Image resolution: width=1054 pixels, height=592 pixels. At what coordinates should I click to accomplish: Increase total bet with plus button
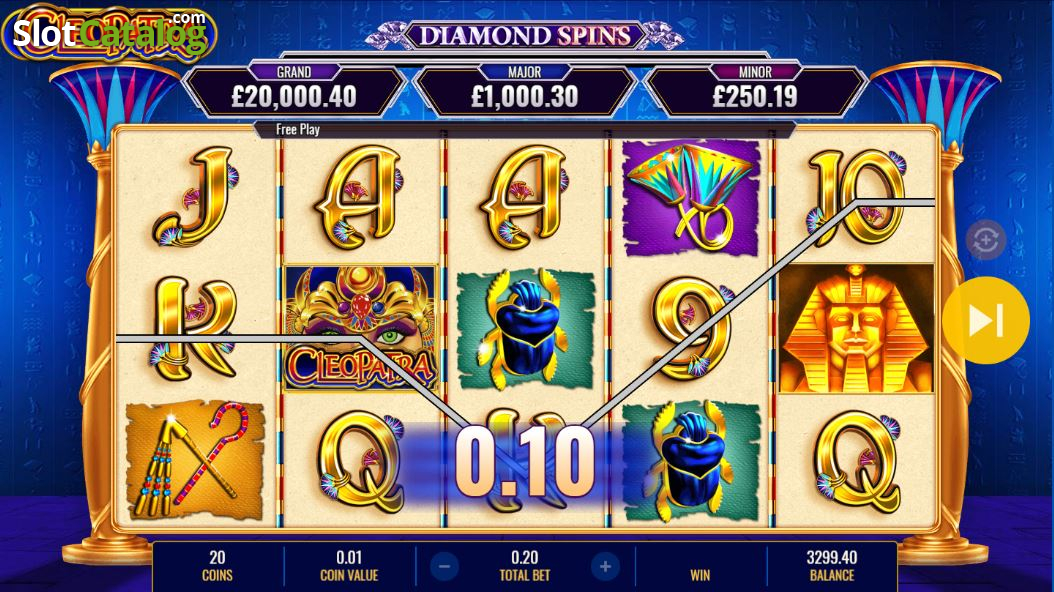tap(605, 566)
